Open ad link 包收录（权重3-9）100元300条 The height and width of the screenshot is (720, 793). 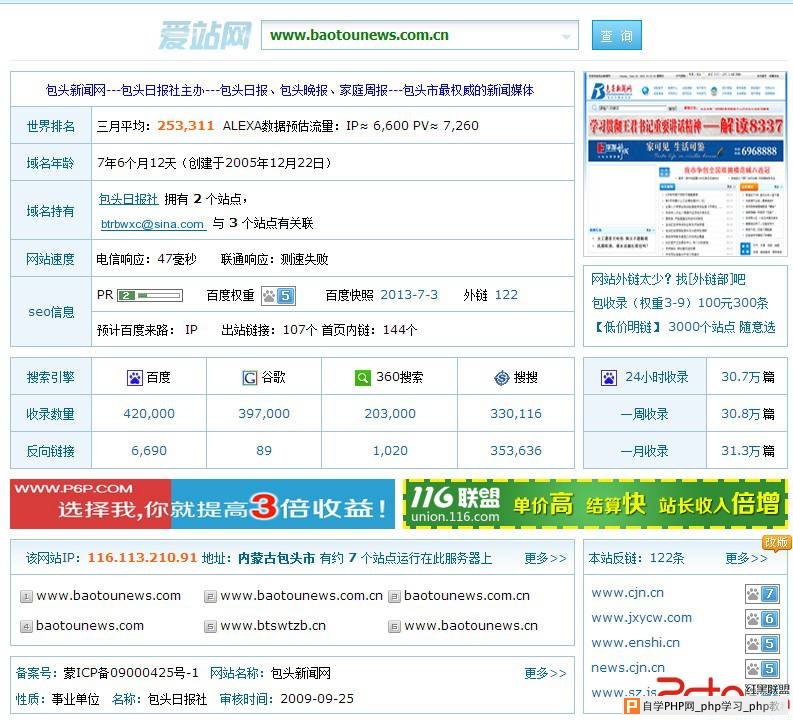[680, 303]
